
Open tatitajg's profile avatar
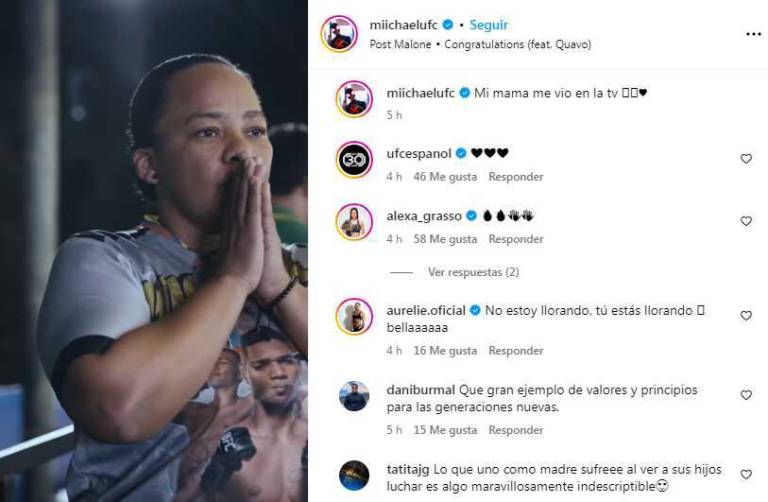(x=354, y=475)
